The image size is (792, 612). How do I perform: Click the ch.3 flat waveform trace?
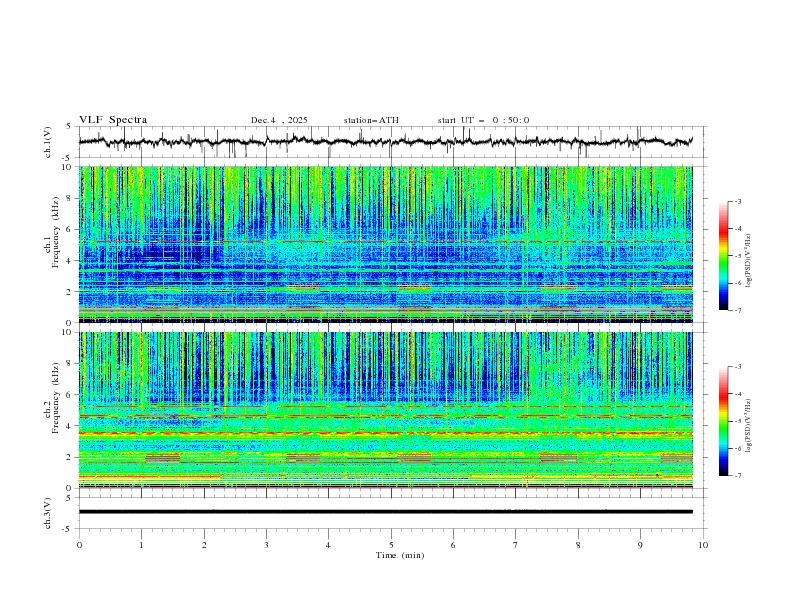[x=386, y=512]
